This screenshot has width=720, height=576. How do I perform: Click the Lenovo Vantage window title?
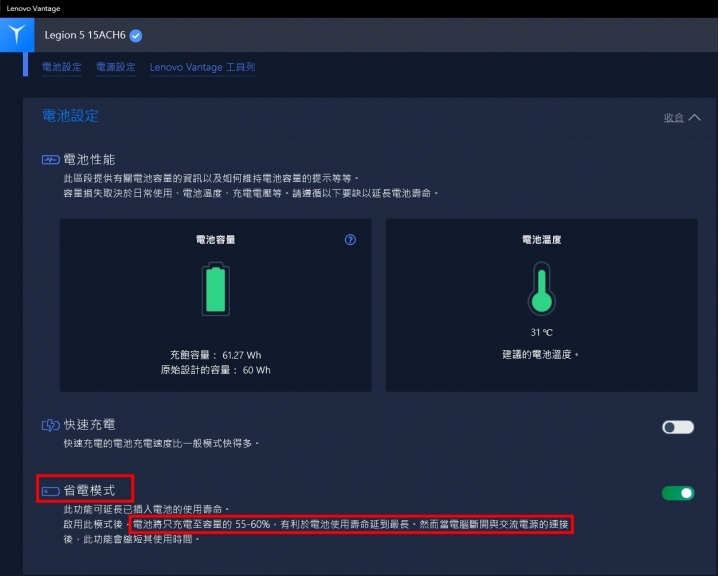(x=33, y=8)
